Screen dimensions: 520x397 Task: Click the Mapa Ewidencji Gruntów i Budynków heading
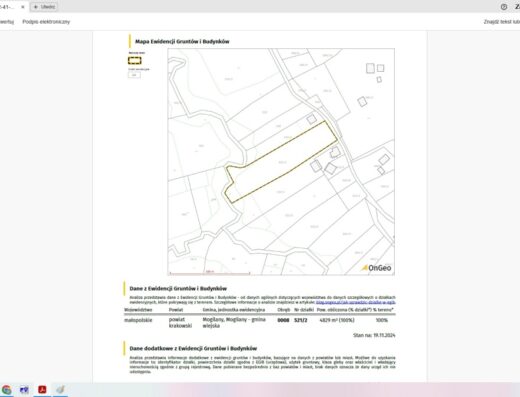click(x=182, y=42)
